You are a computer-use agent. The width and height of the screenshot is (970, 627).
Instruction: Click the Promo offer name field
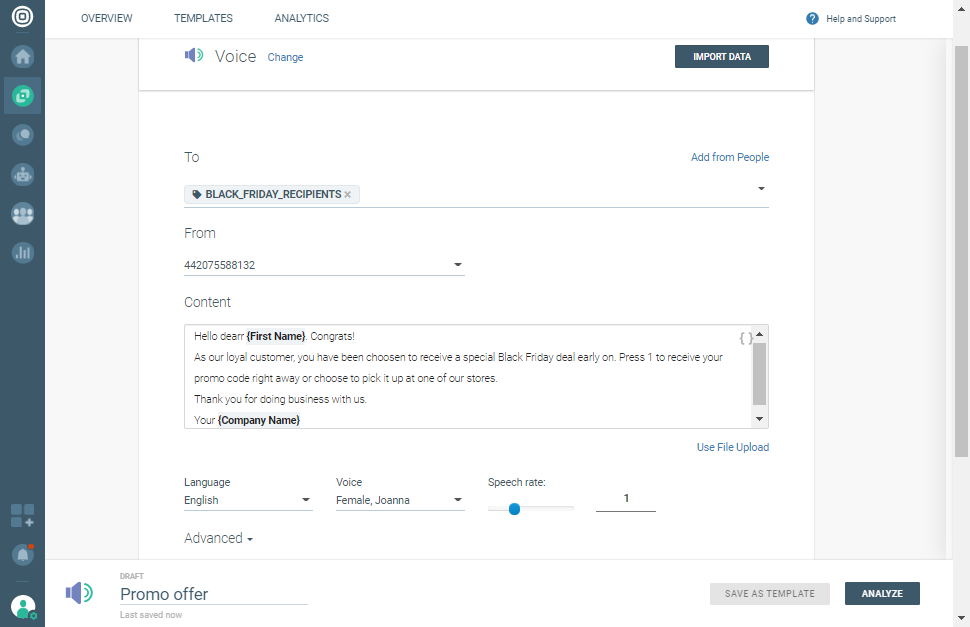pos(213,594)
